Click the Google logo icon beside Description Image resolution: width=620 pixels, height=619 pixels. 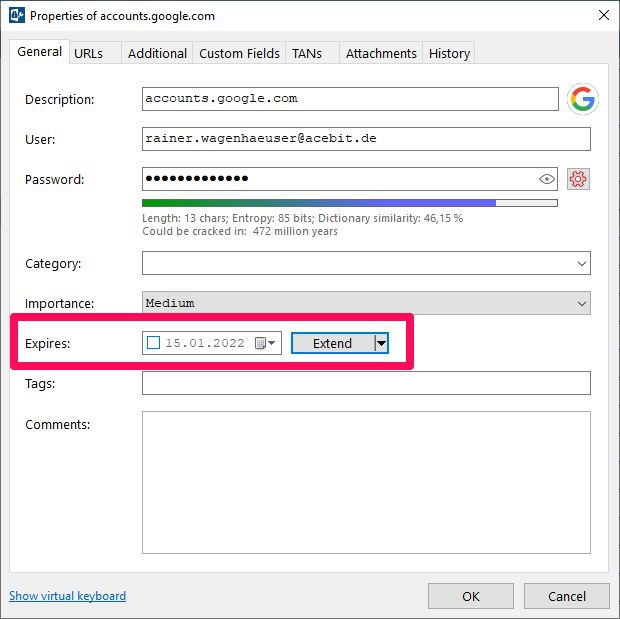[x=582, y=99]
